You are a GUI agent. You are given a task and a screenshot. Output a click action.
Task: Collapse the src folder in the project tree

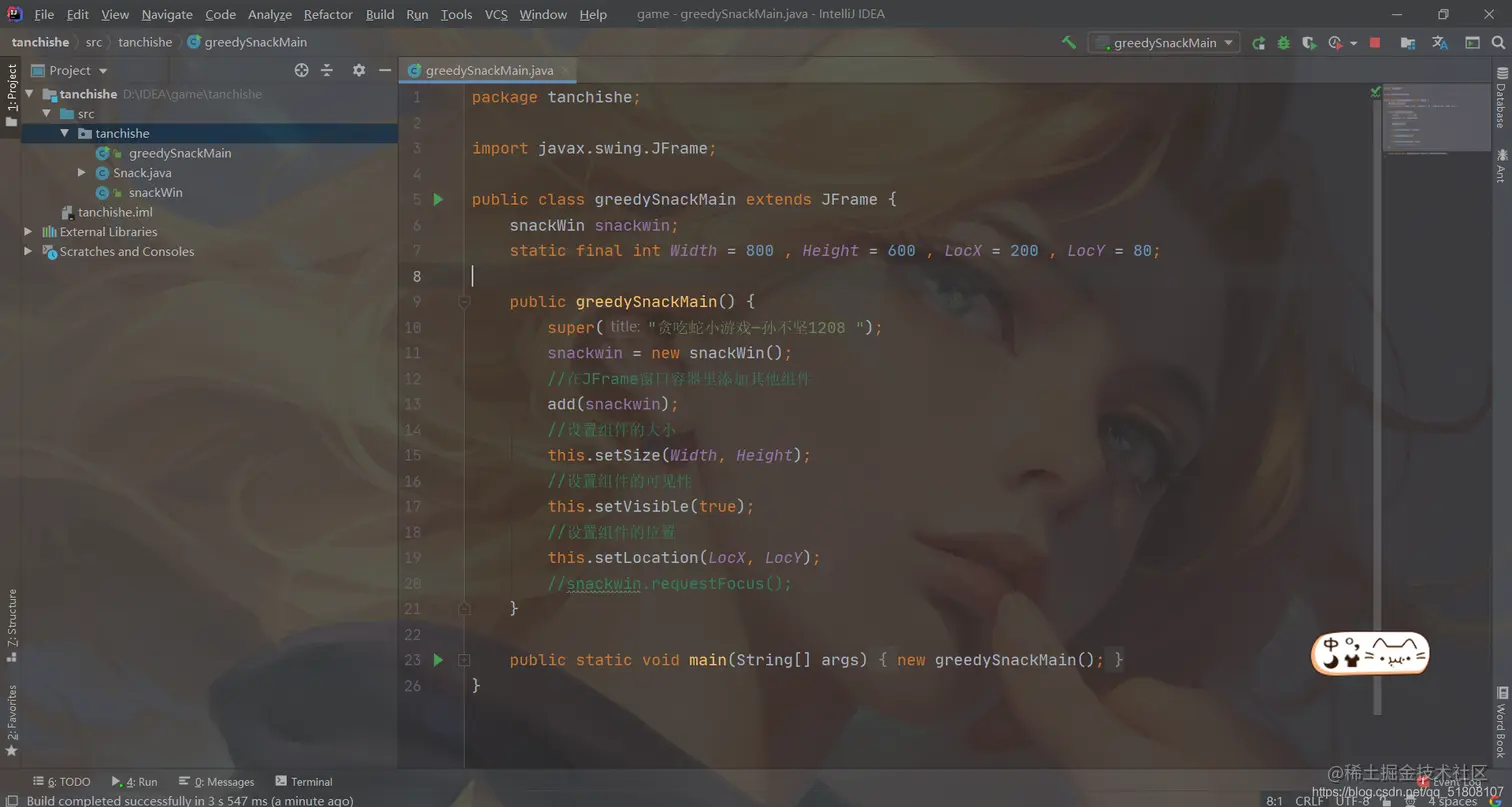46,114
